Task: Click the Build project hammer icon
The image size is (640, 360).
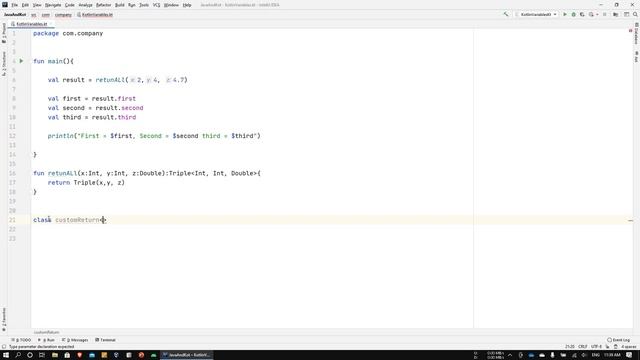Action: (506, 14)
